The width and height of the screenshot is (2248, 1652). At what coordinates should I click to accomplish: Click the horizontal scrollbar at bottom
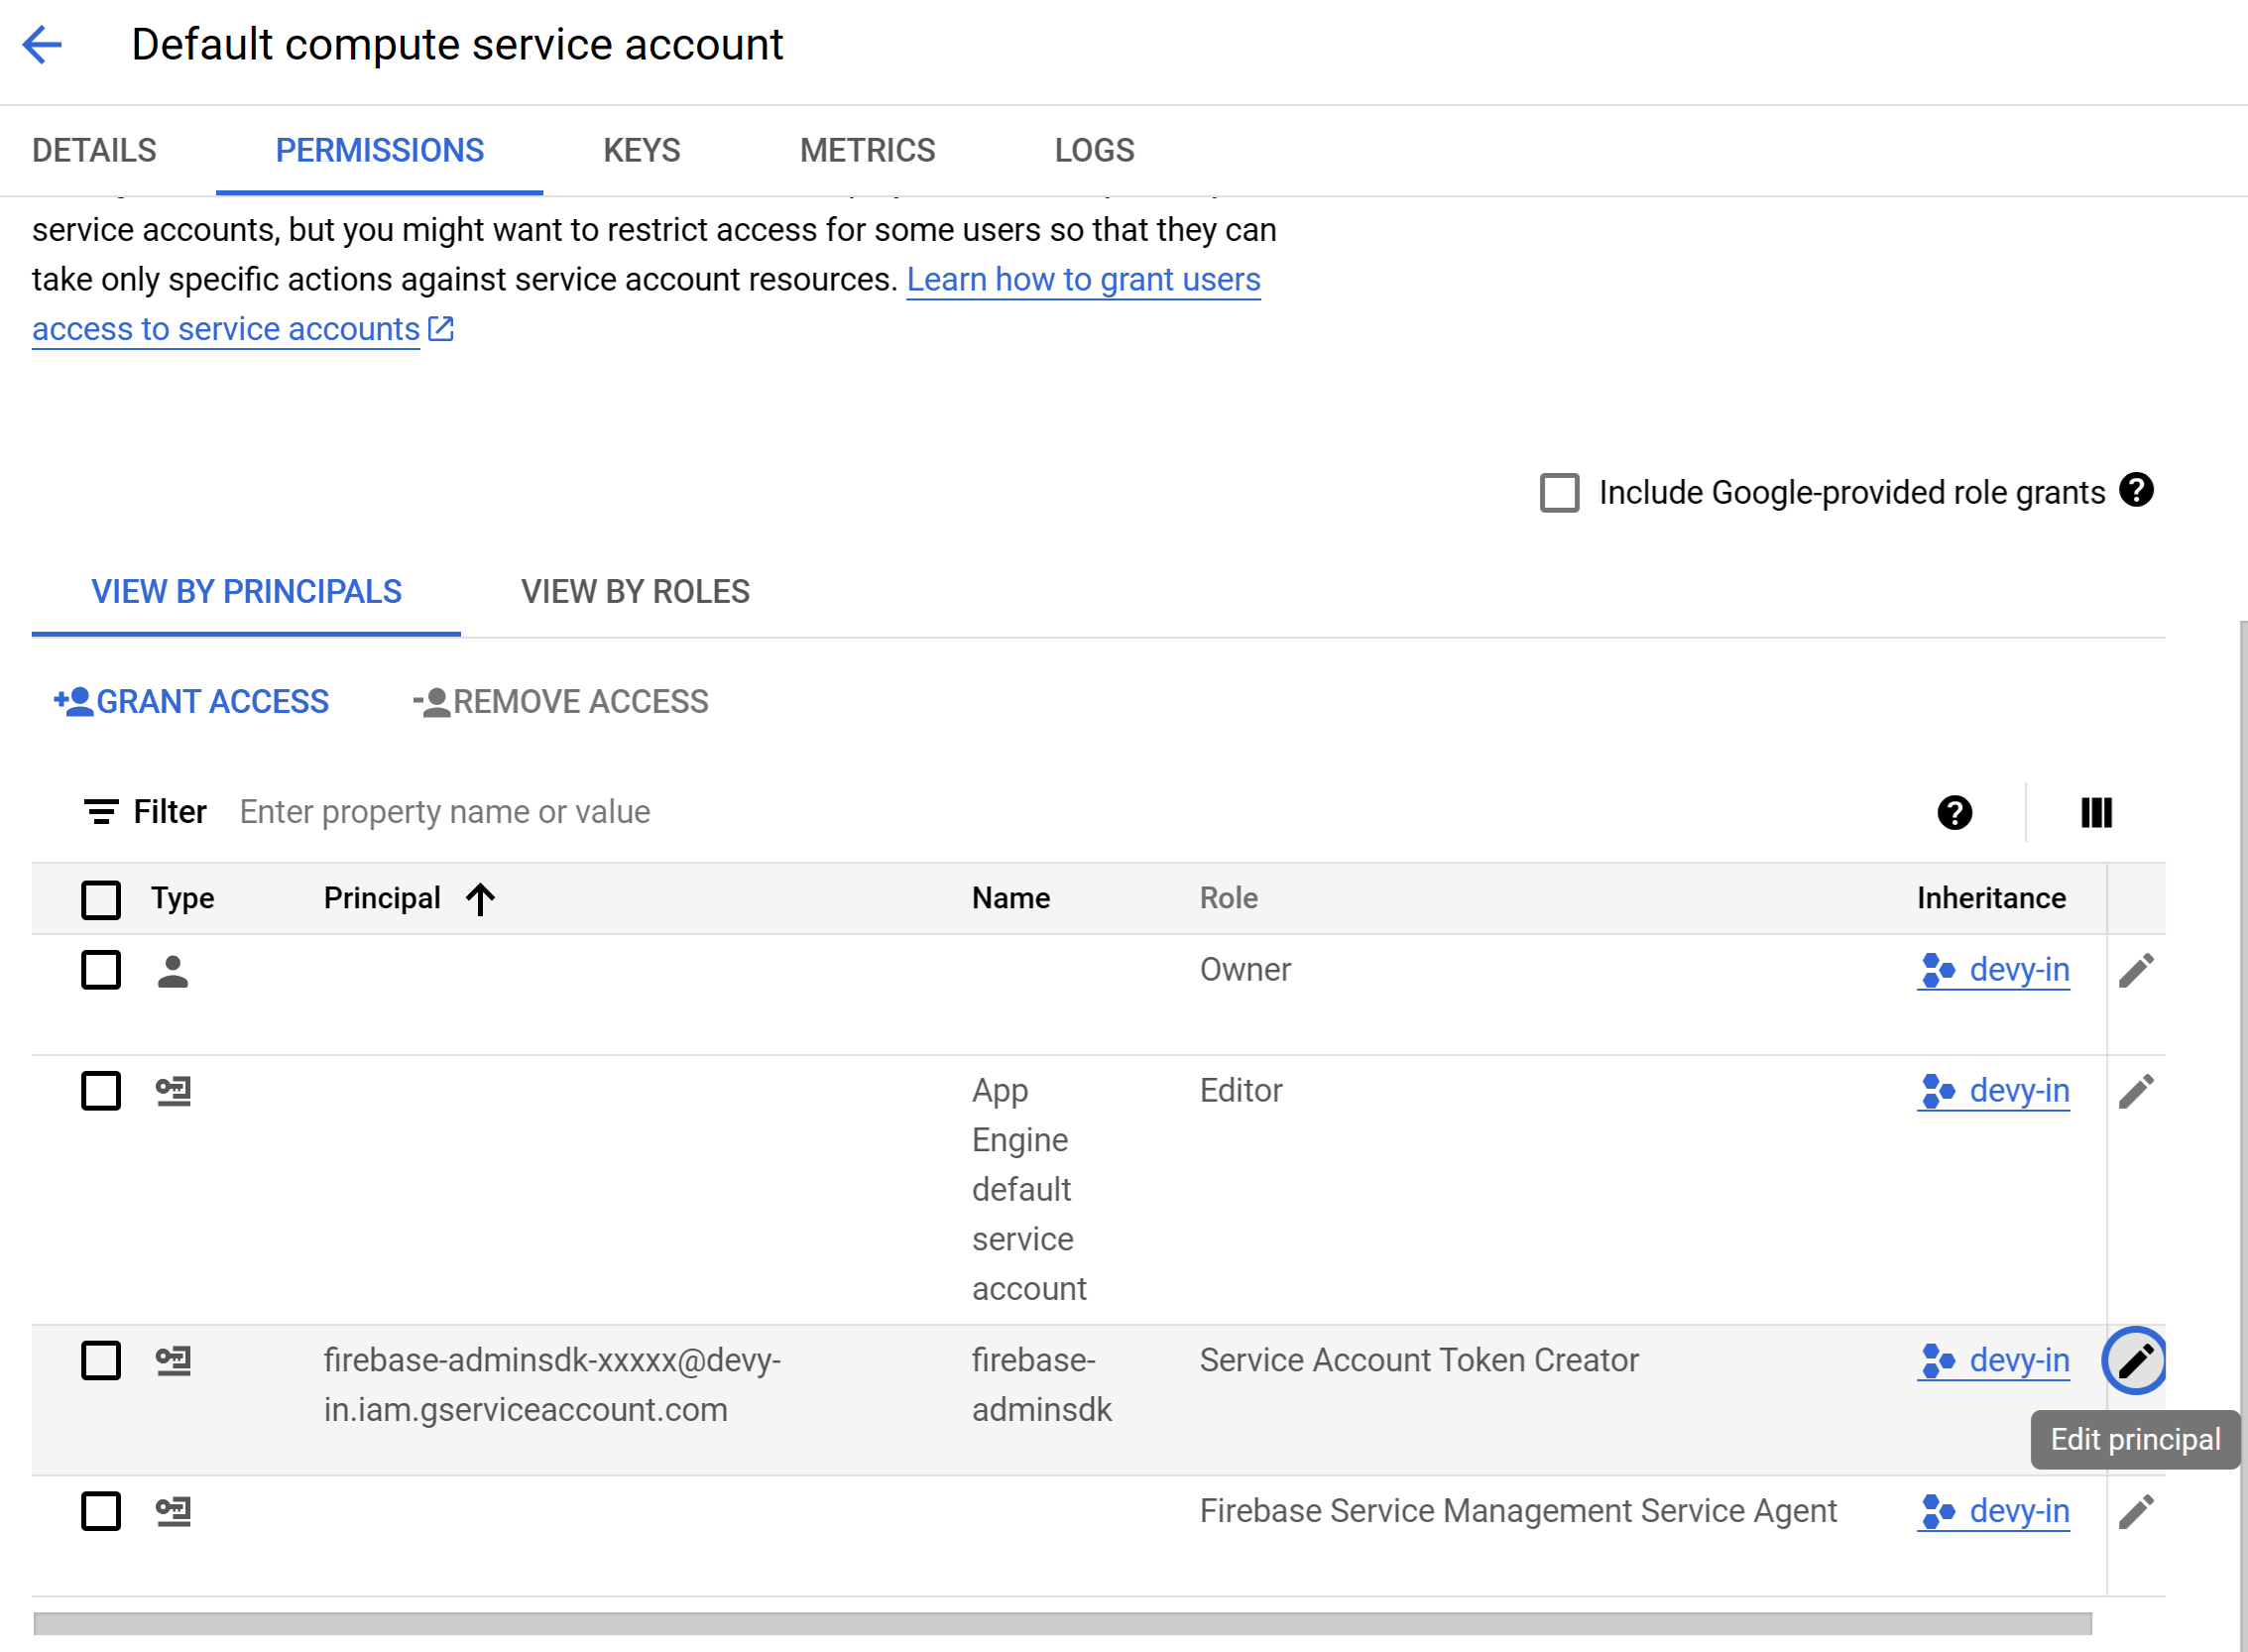click(x=1062, y=1622)
